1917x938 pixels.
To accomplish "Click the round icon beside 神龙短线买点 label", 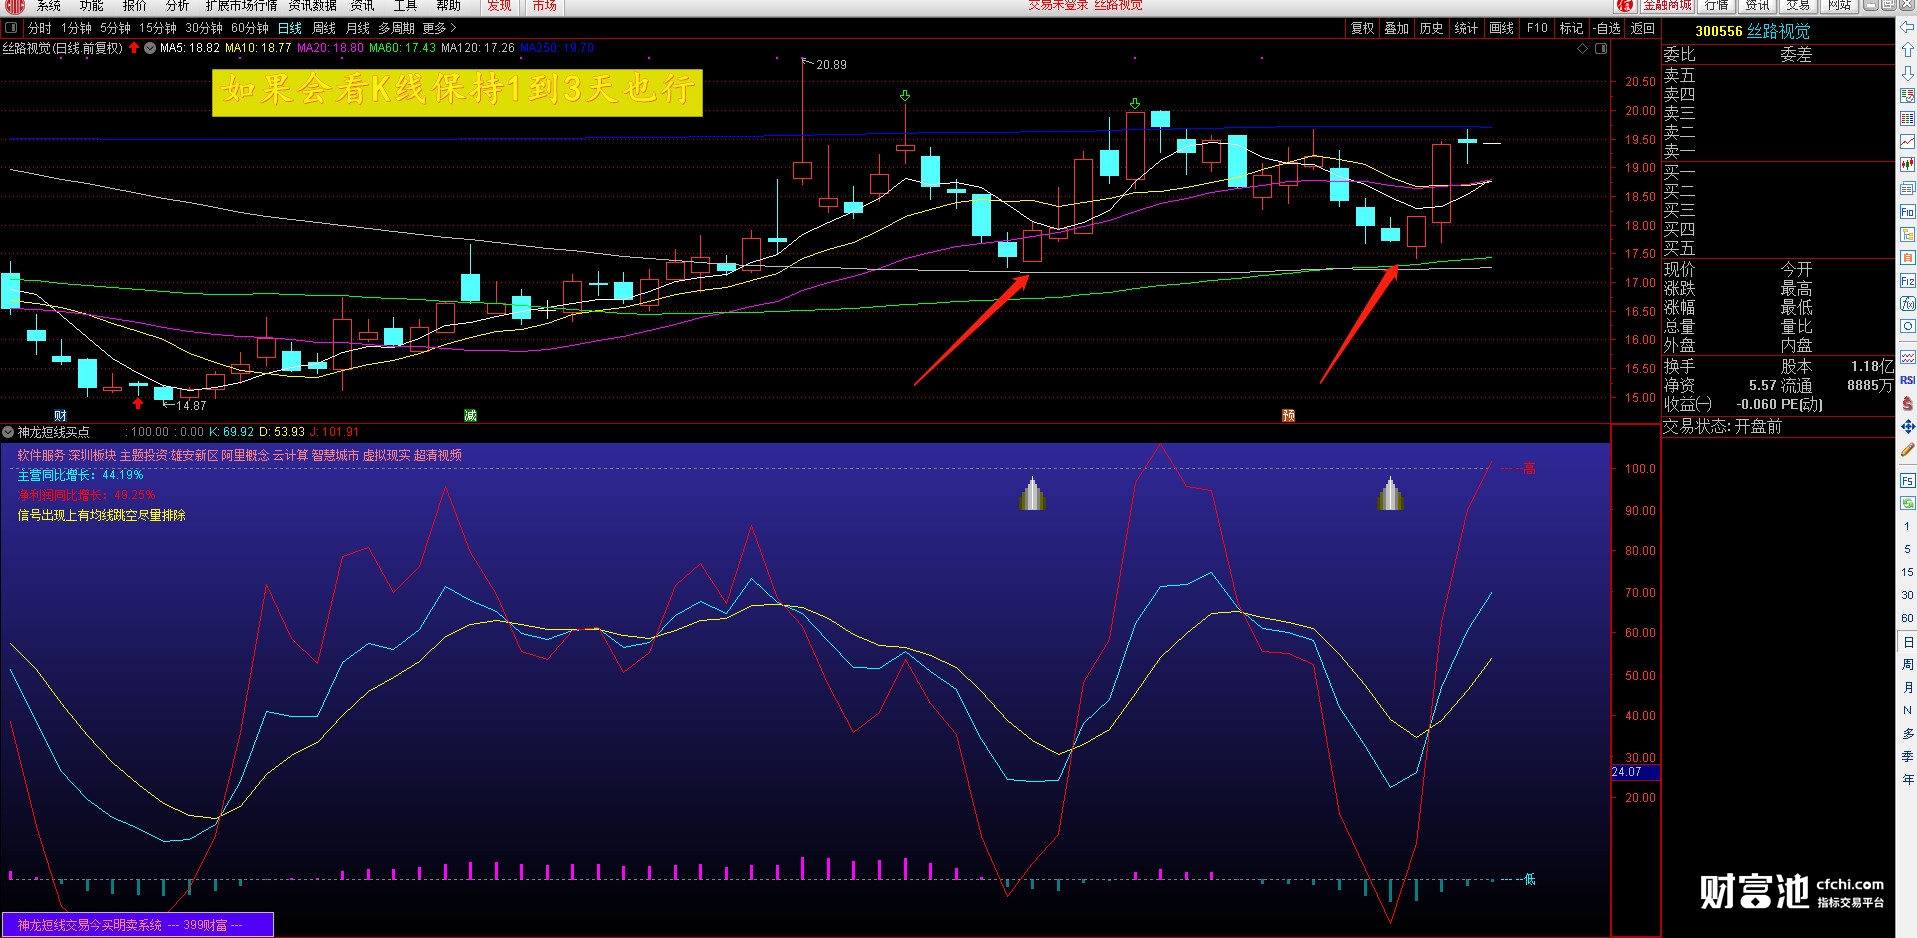I will coord(8,432).
